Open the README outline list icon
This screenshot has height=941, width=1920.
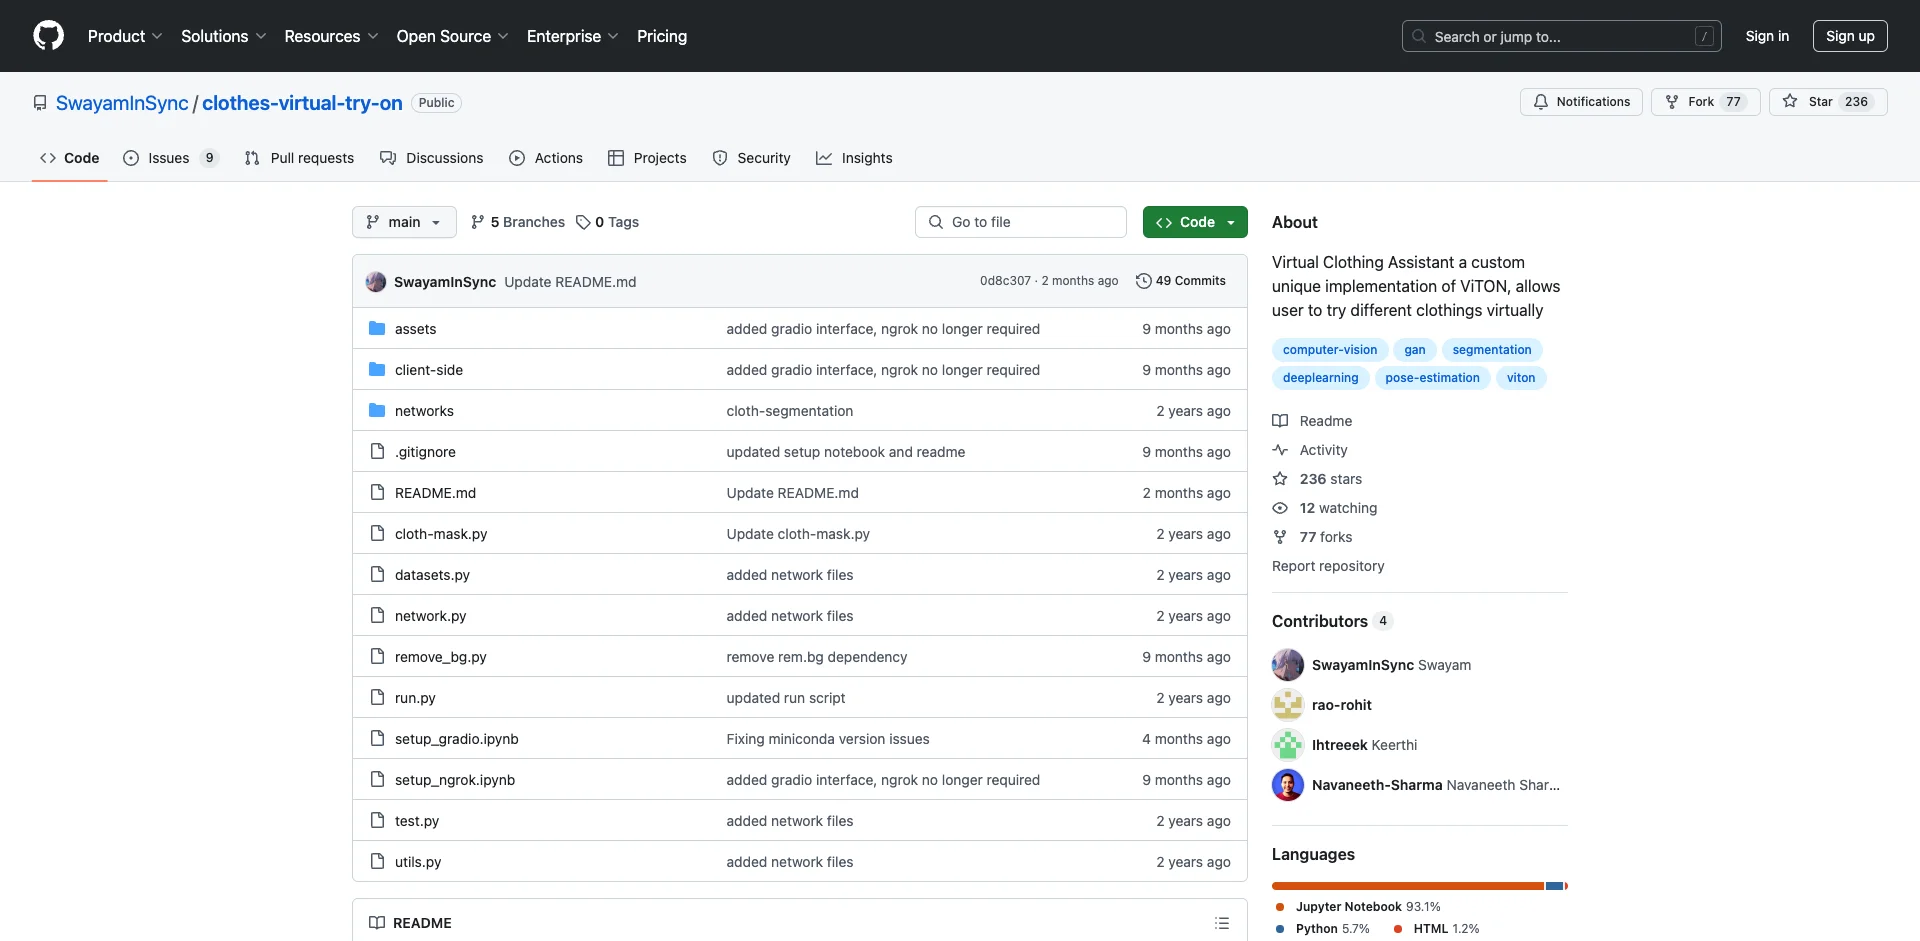(1222, 923)
